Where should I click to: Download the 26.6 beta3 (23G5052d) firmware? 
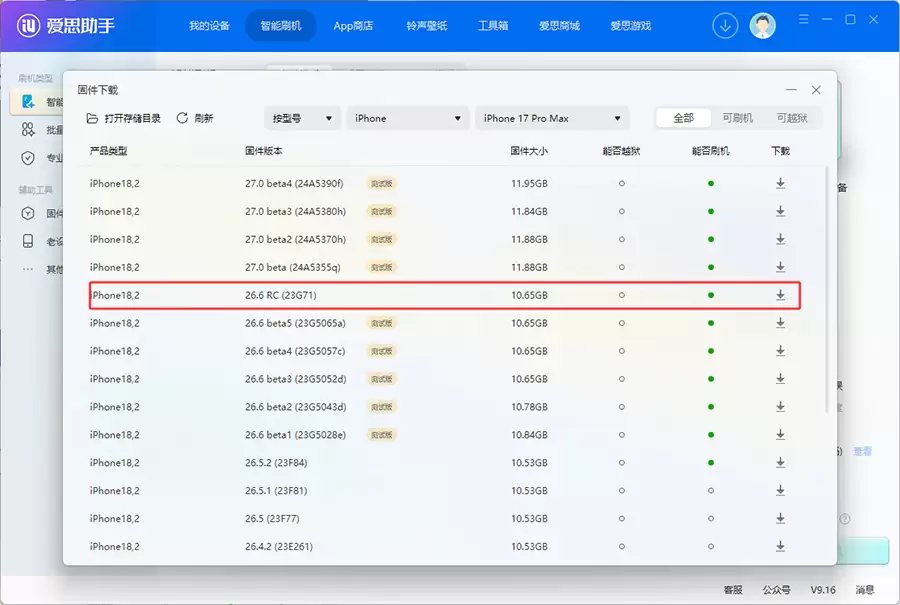pyautogui.click(x=780, y=379)
